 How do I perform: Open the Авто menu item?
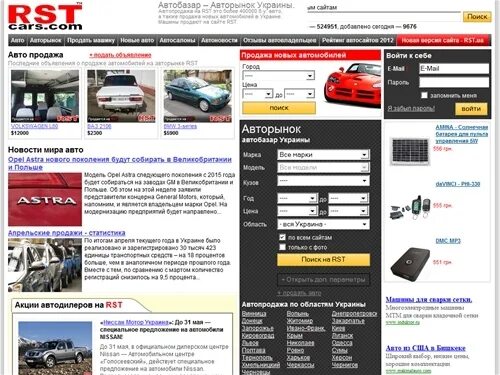18,40
